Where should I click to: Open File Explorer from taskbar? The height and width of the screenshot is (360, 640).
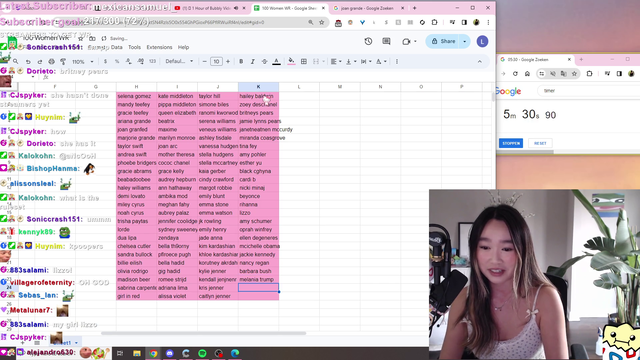click(137, 353)
